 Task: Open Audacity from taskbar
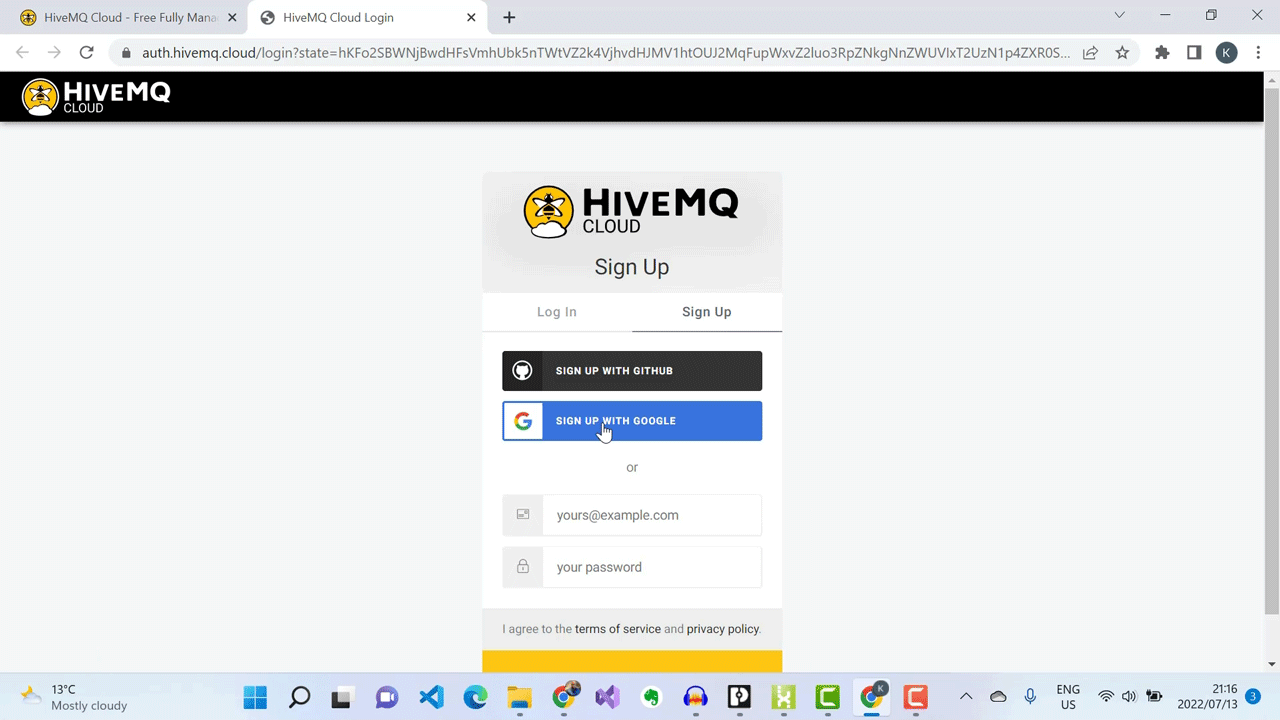[695, 697]
